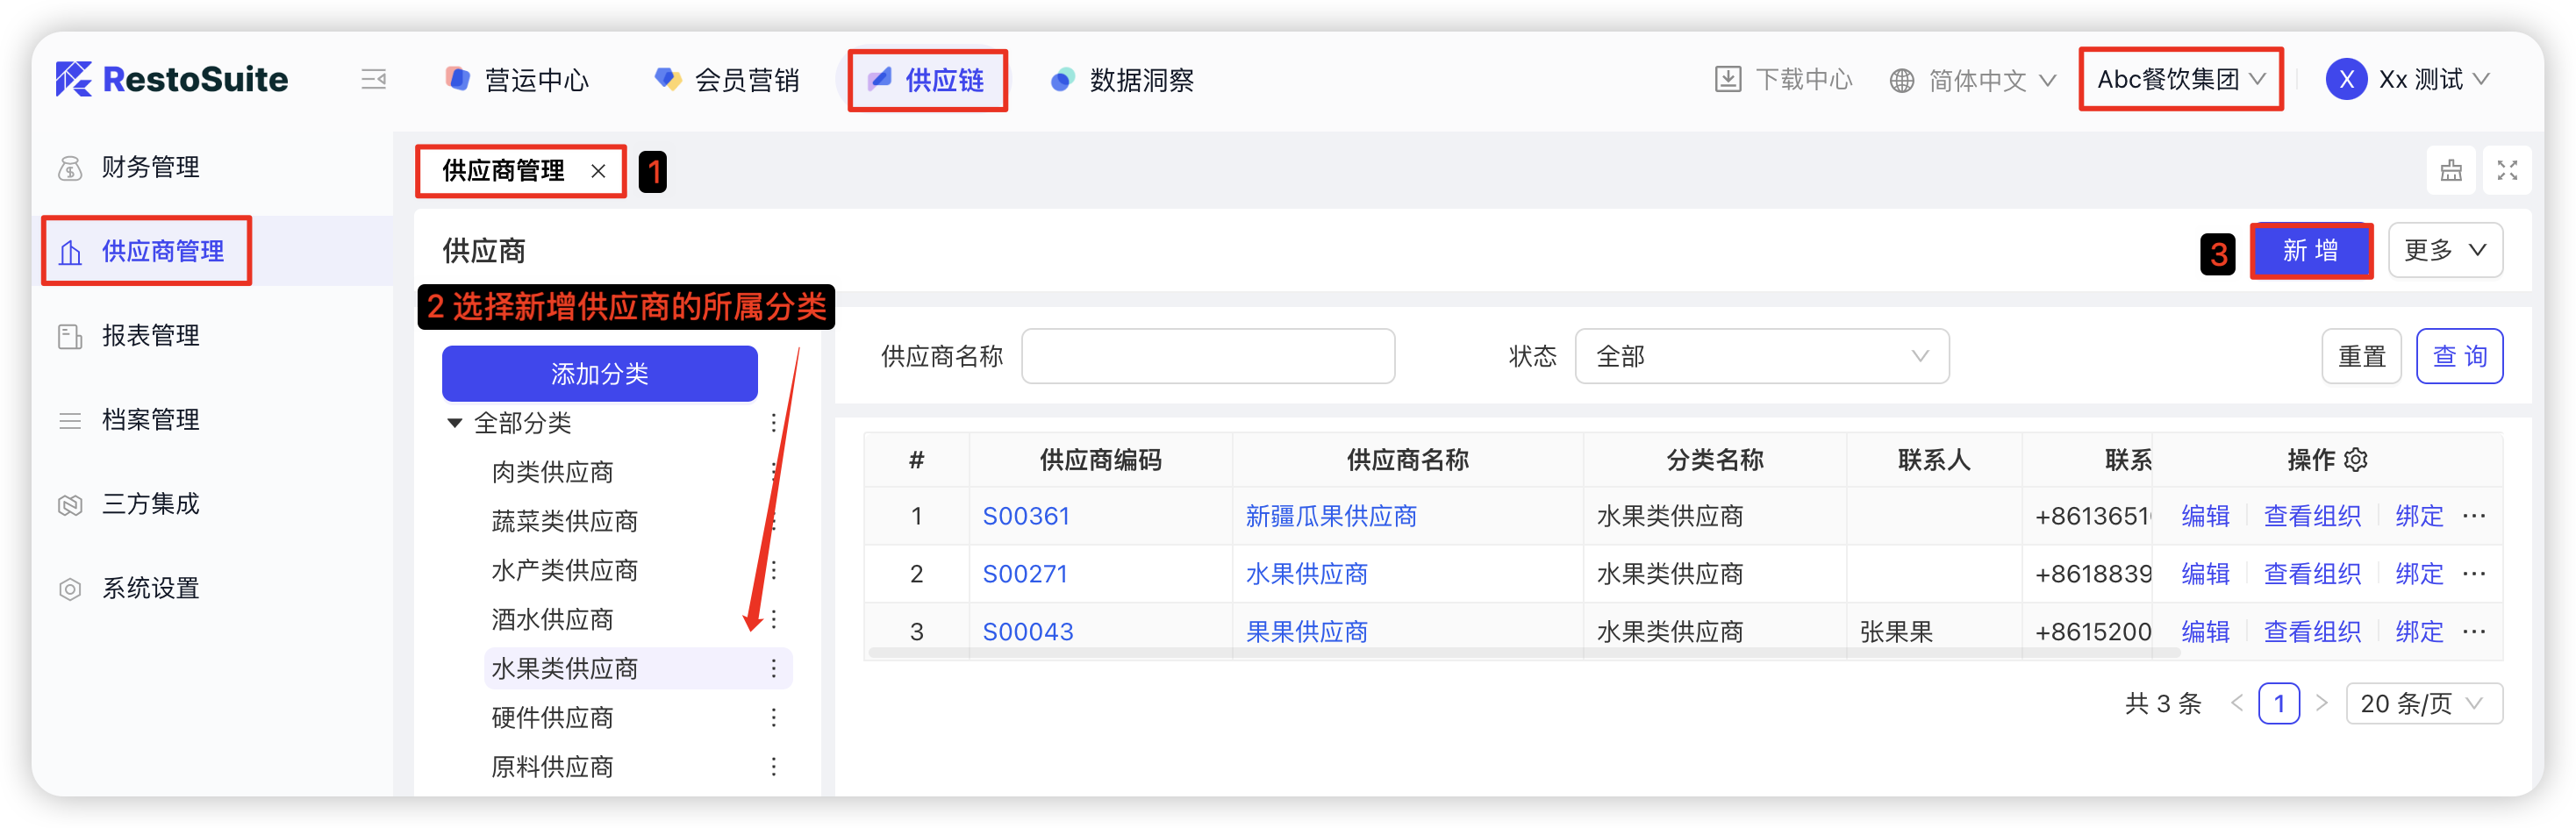Open the 20 条/页 page size selector
The height and width of the screenshot is (828, 2576).
click(2422, 704)
